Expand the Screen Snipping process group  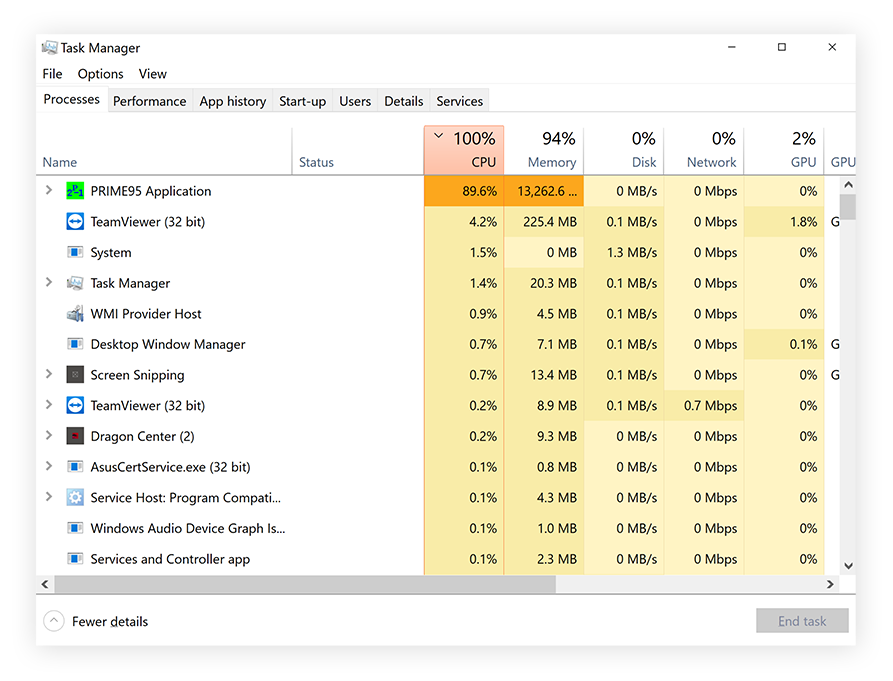pyautogui.click(x=49, y=374)
